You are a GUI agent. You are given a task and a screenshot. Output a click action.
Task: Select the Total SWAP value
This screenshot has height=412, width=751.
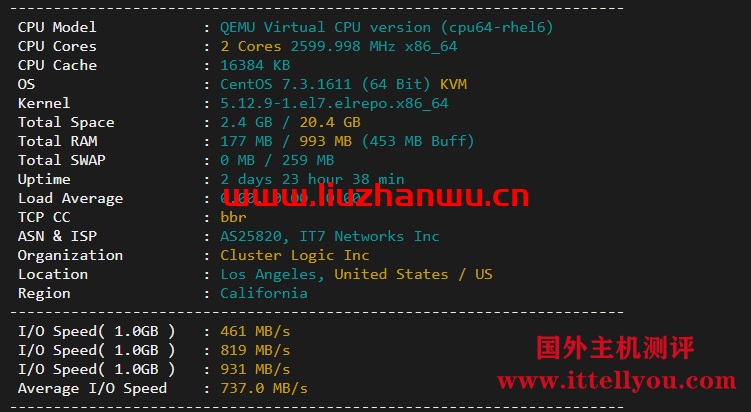[x=277, y=160]
